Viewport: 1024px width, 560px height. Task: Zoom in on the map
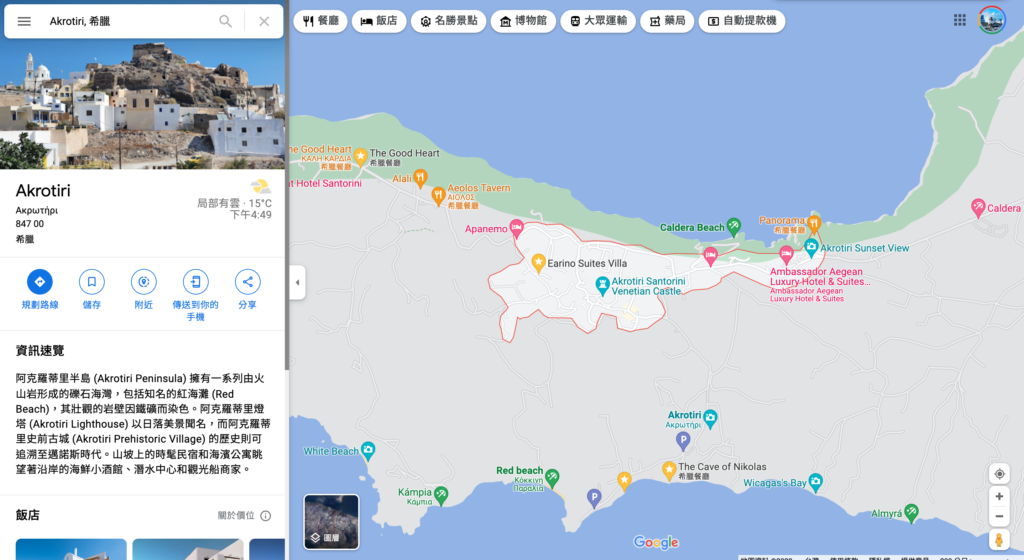998,497
